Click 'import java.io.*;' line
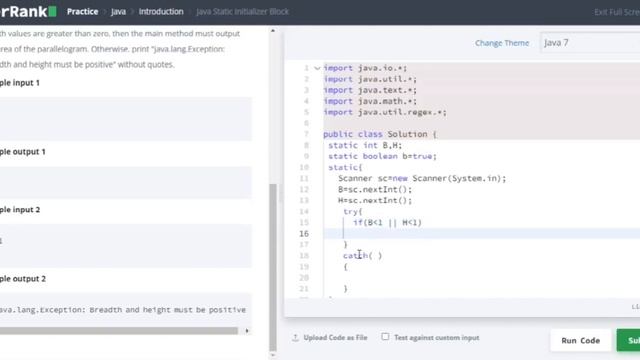640x360 pixels. tap(365, 68)
